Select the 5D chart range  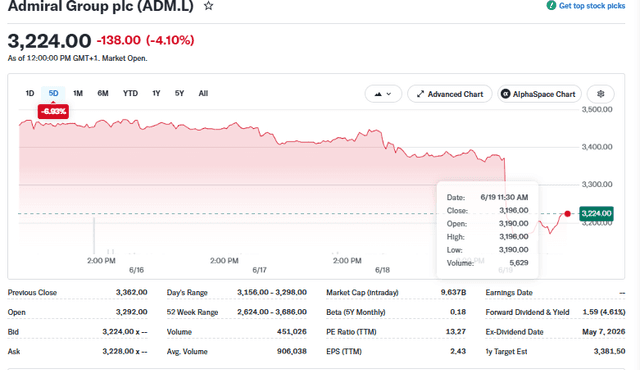(x=53, y=93)
